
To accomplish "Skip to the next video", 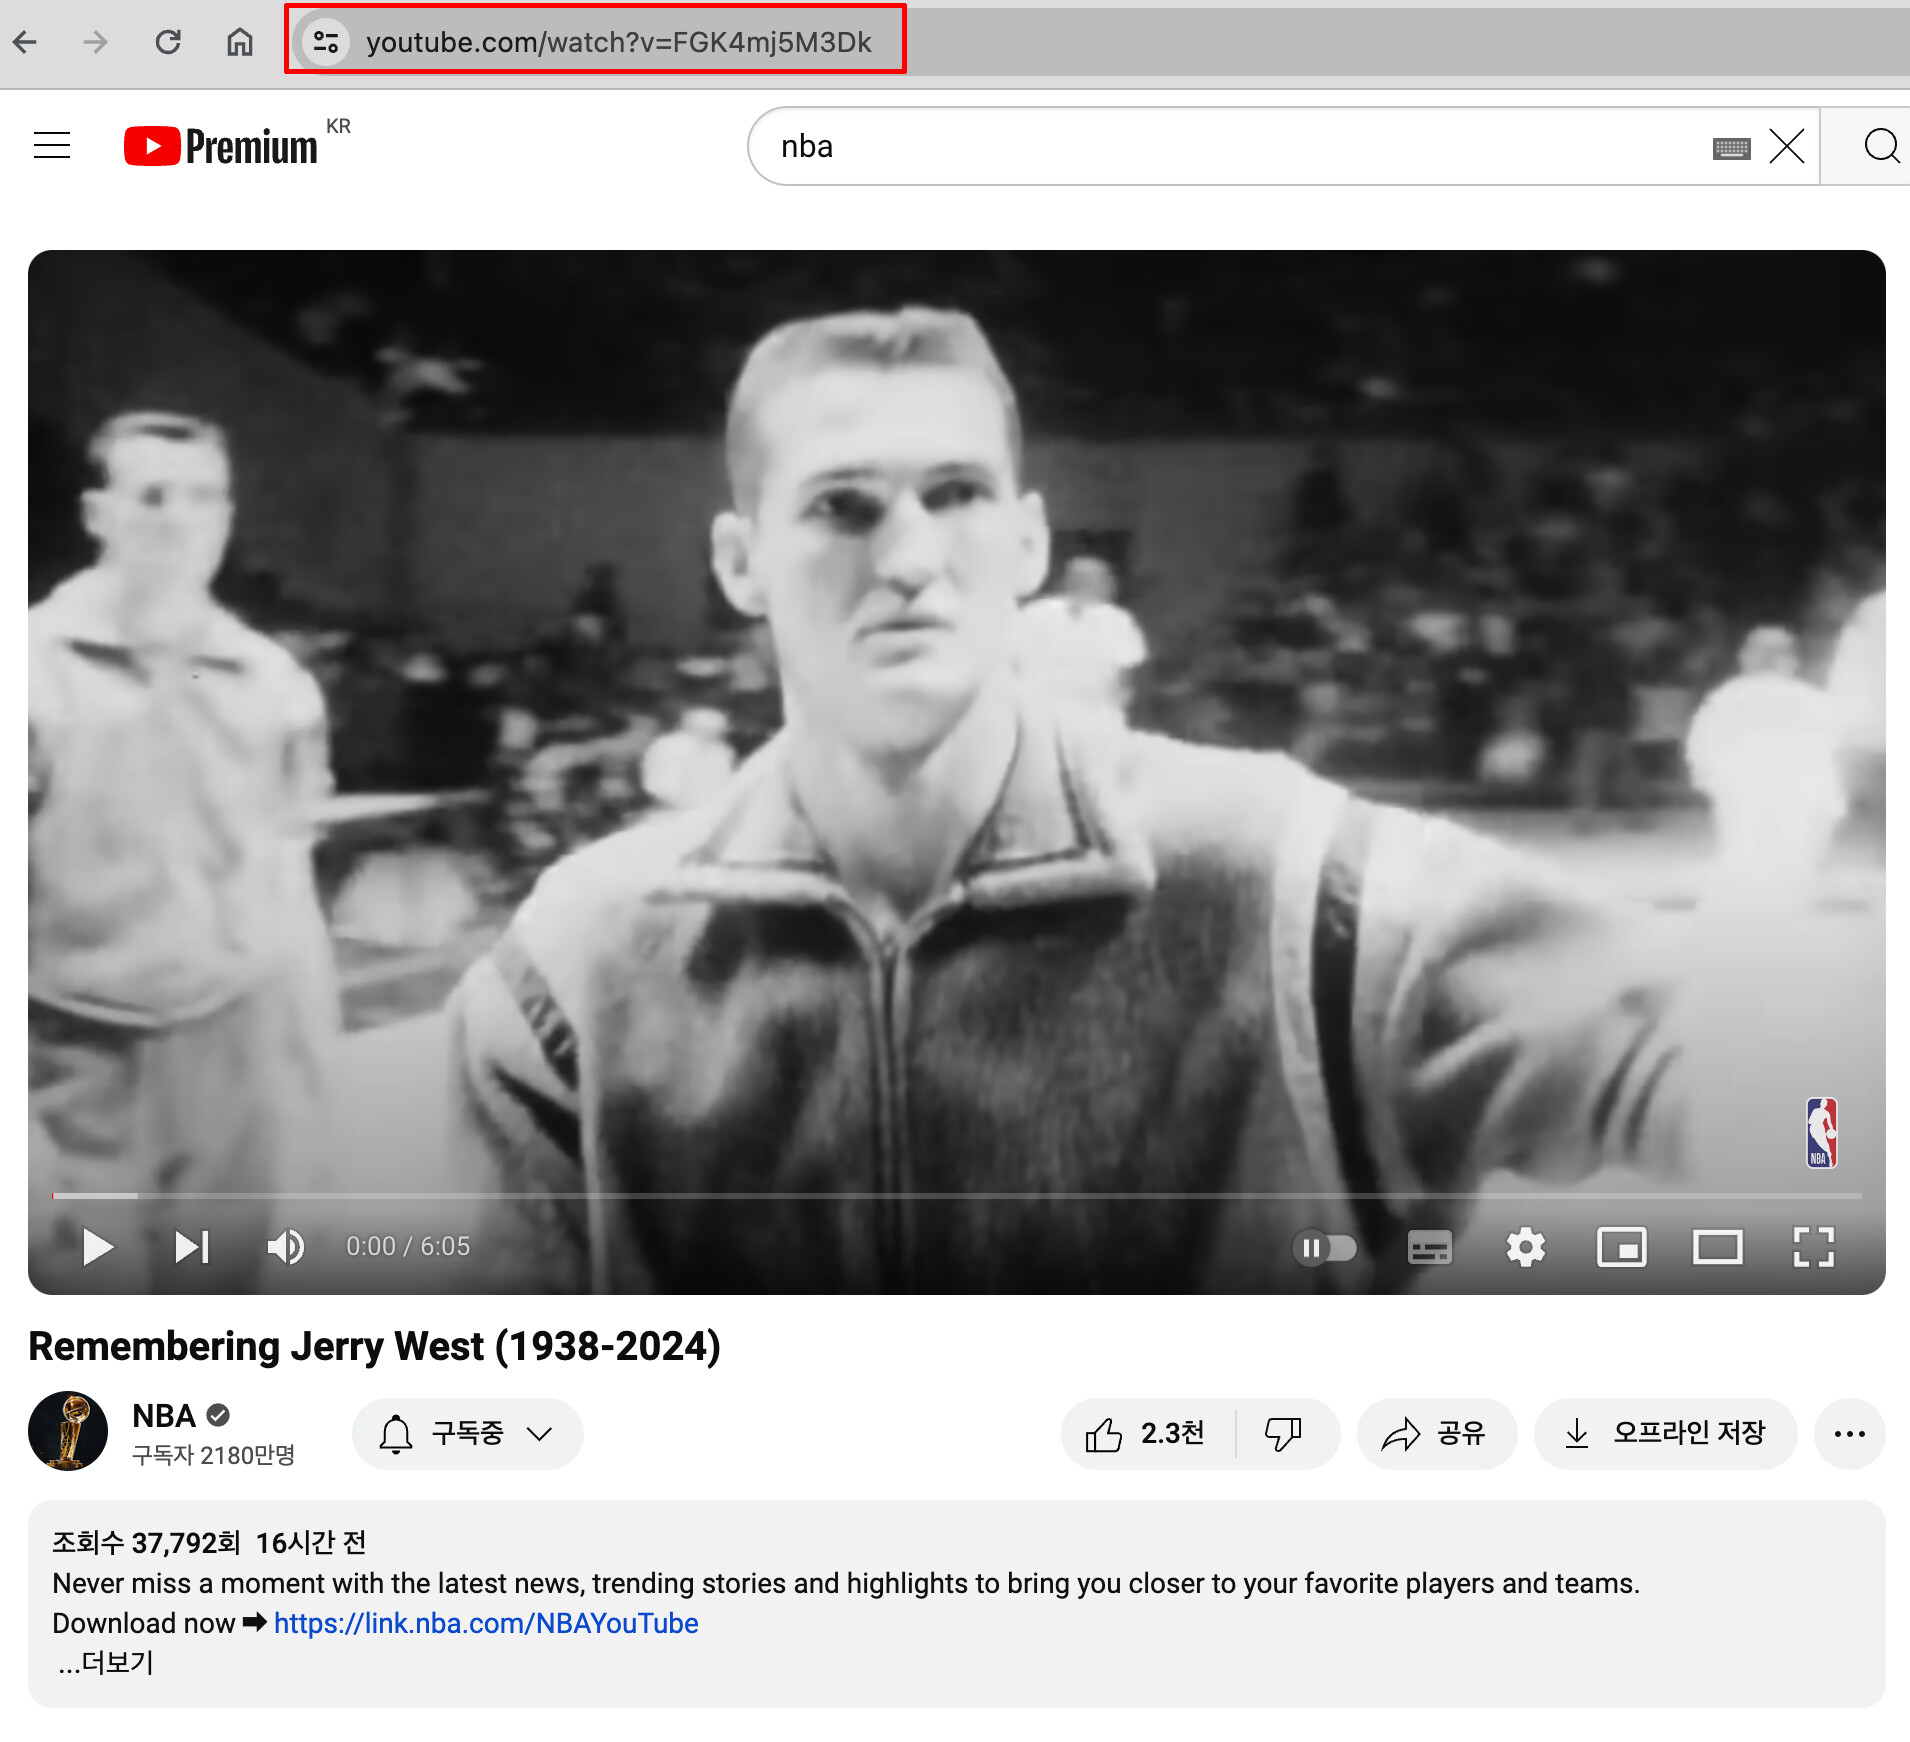I will [191, 1247].
